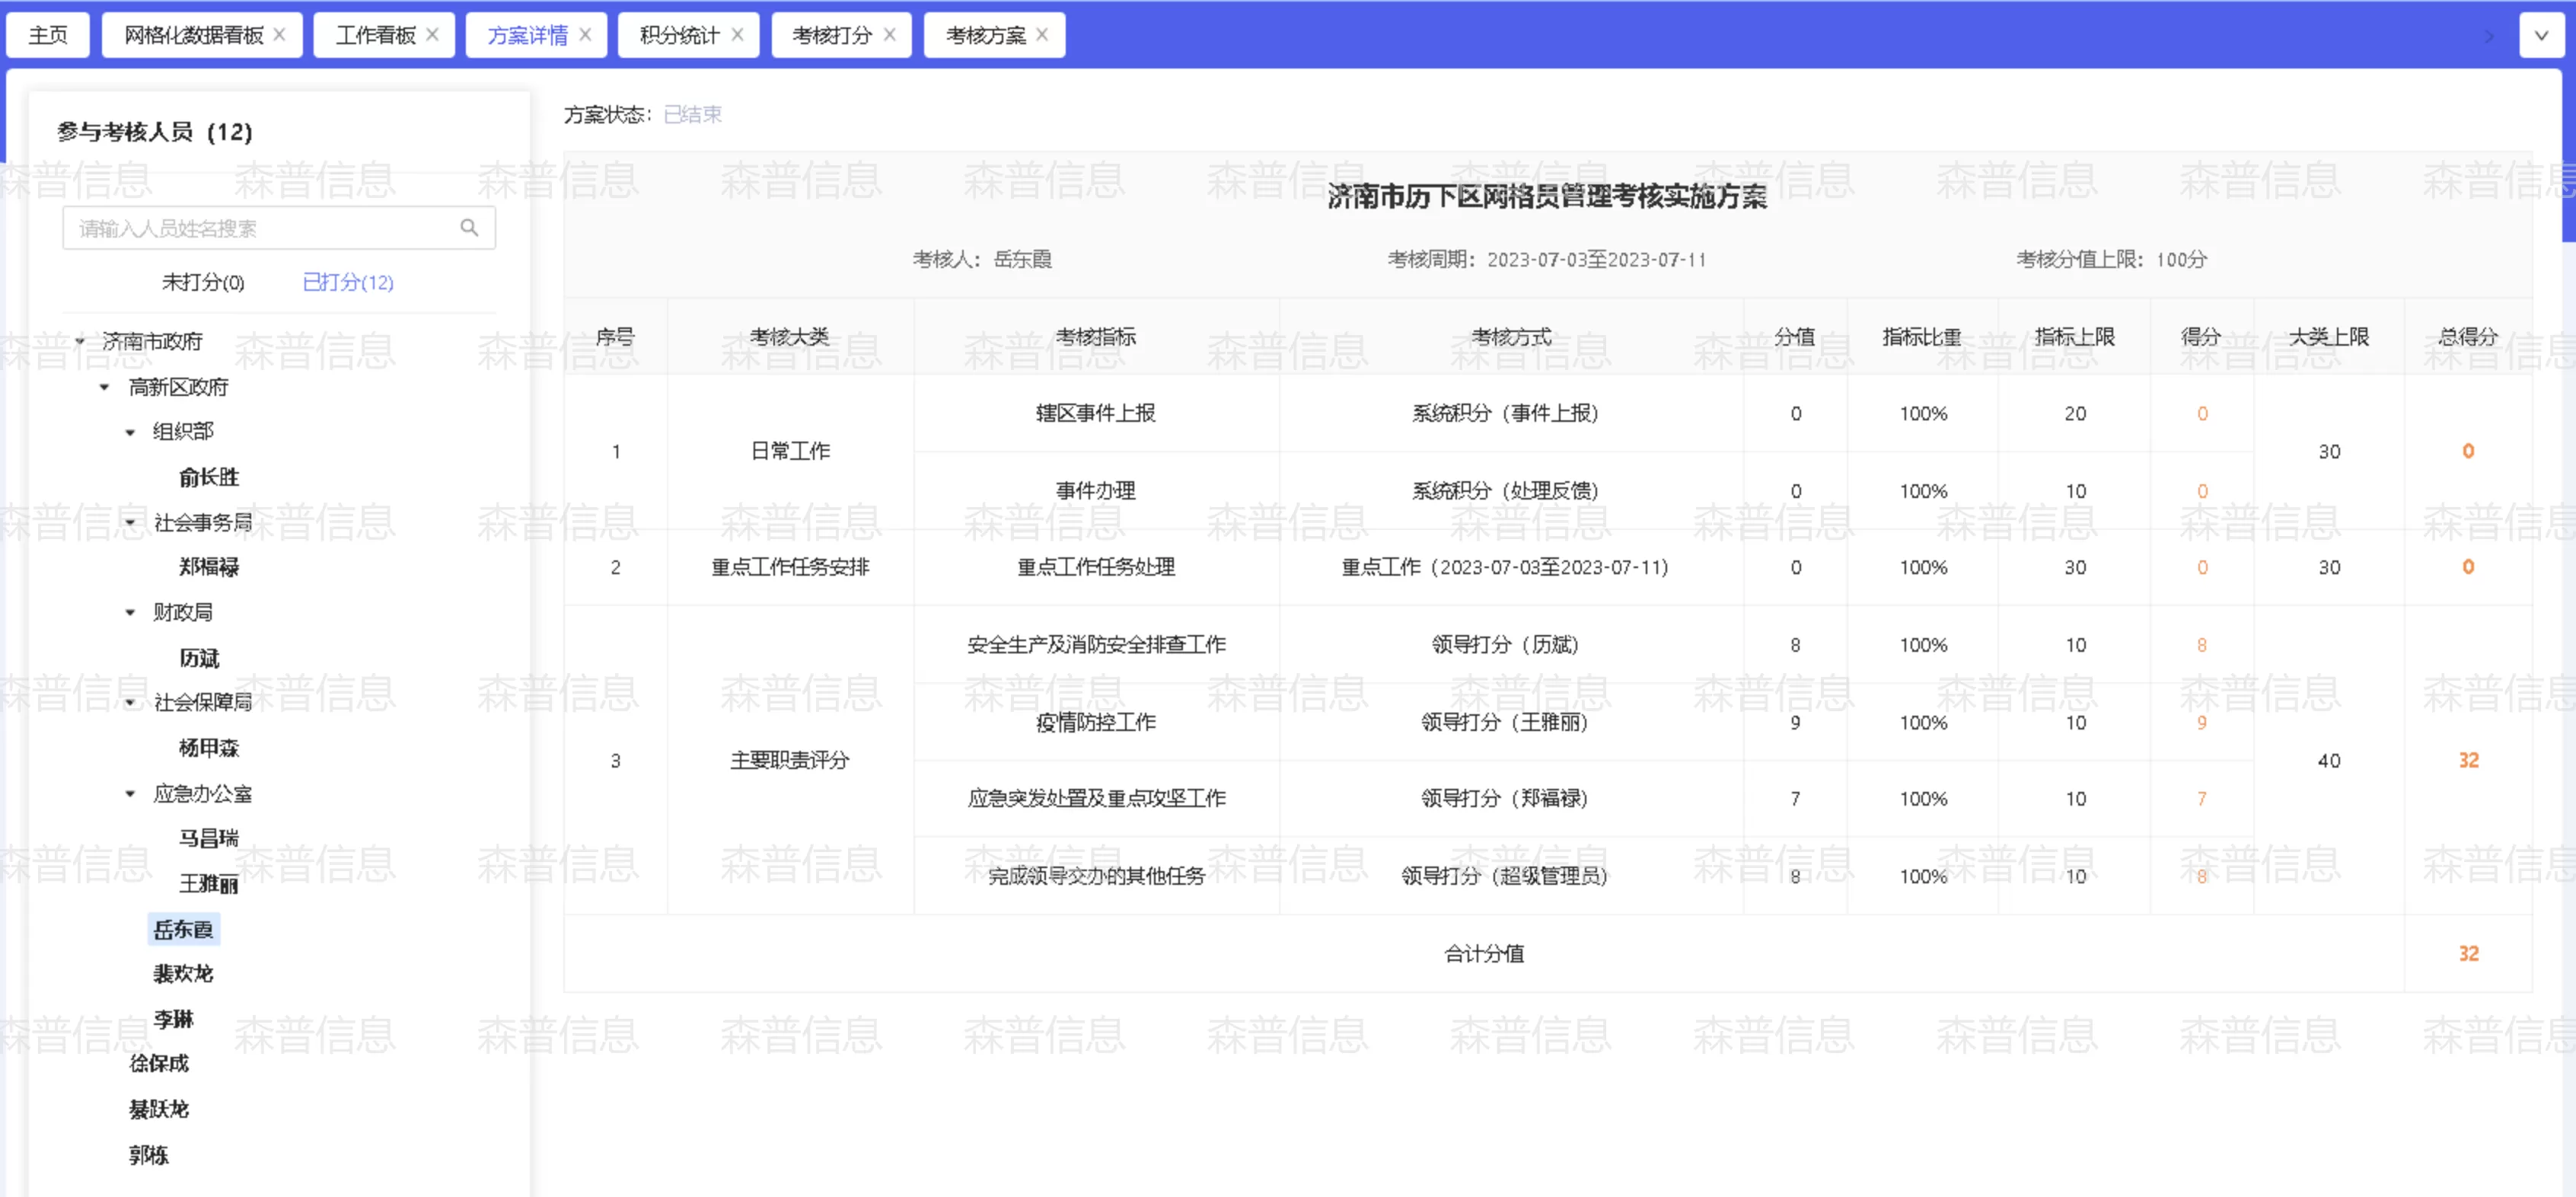Click 完成领导交办的其他任务 cell
This screenshot has height=1197, width=2576.
coord(1096,876)
